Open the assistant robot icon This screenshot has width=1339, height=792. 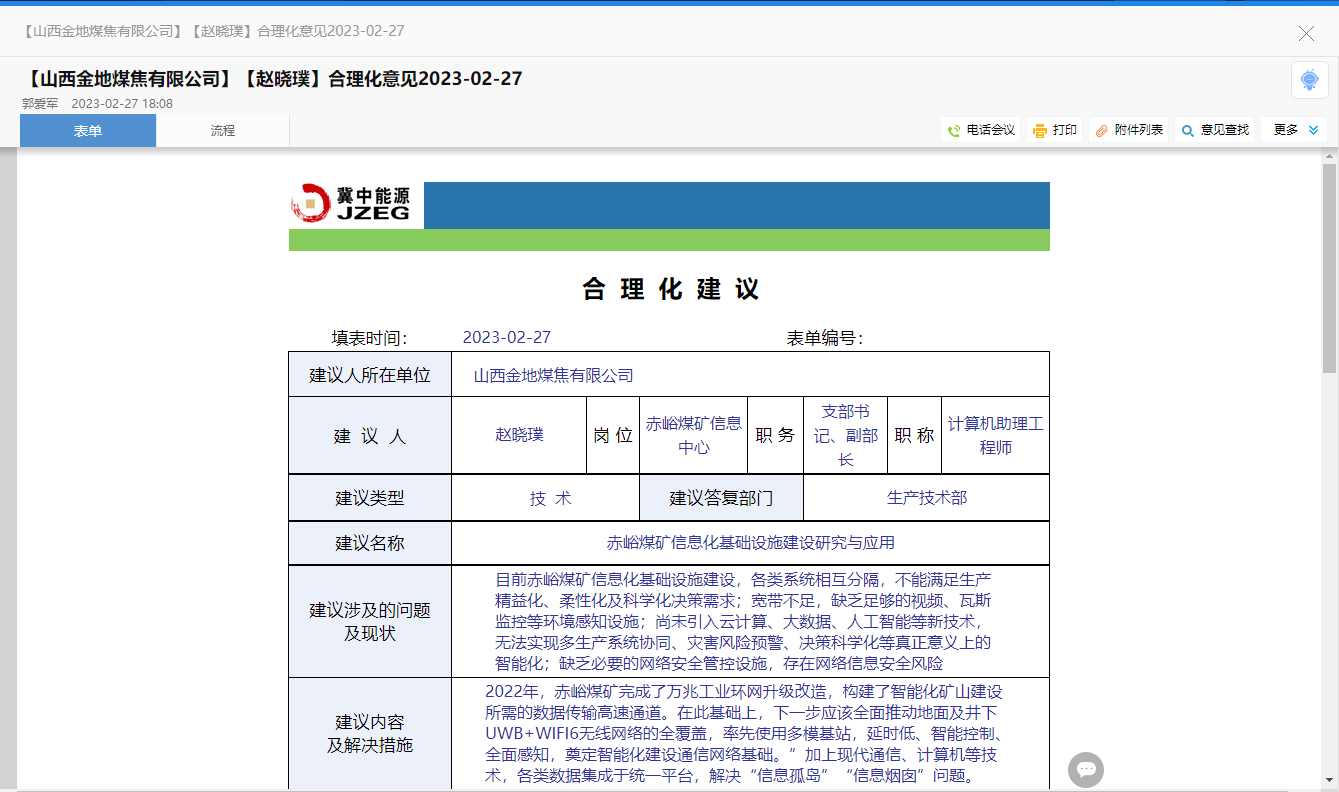[1309, 80]
